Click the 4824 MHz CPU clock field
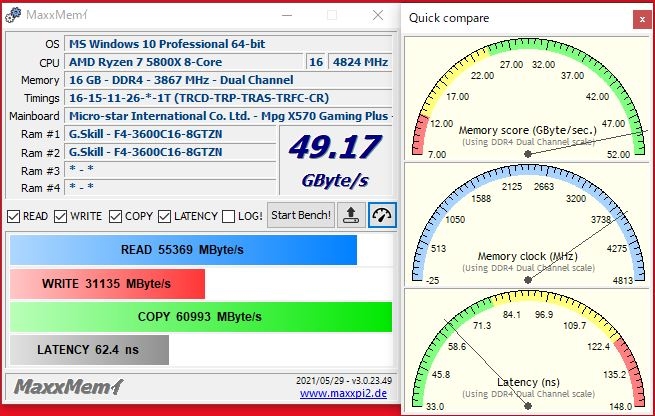Viewport: 655px width, 416px height. pyautogui.click(x=360, y=62)
